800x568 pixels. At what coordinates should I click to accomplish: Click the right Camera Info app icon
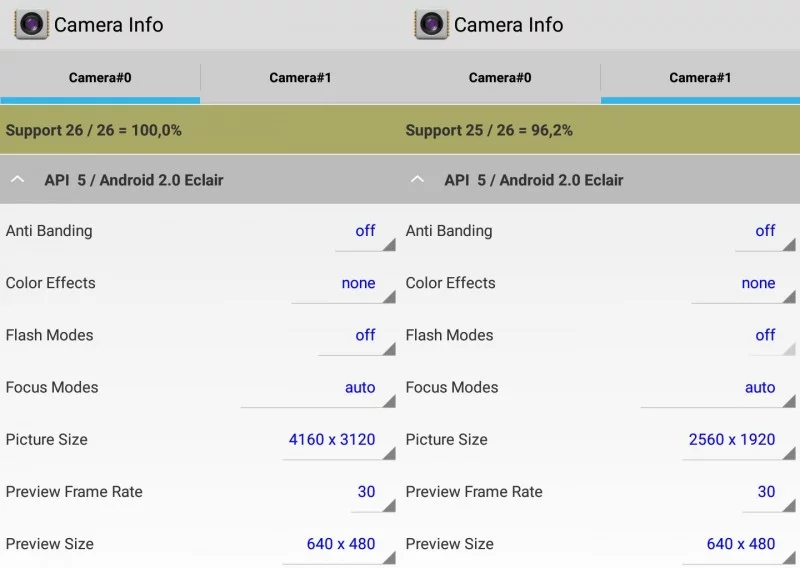(x=431, y=24)
